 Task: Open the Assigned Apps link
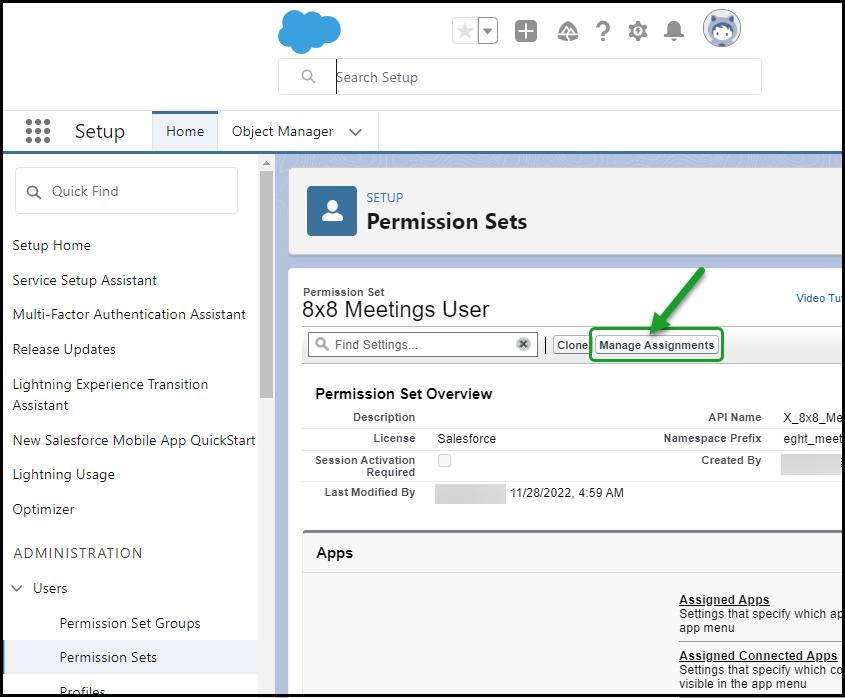click(x=724, y=599)
